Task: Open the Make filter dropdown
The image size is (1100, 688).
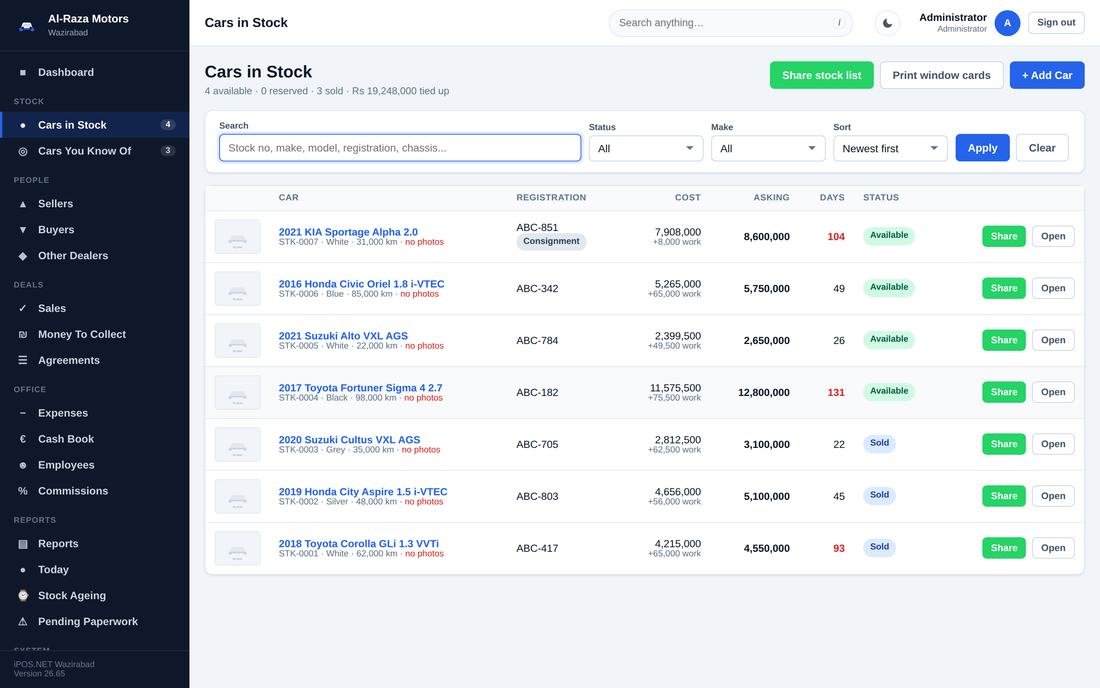Action: 768,149
